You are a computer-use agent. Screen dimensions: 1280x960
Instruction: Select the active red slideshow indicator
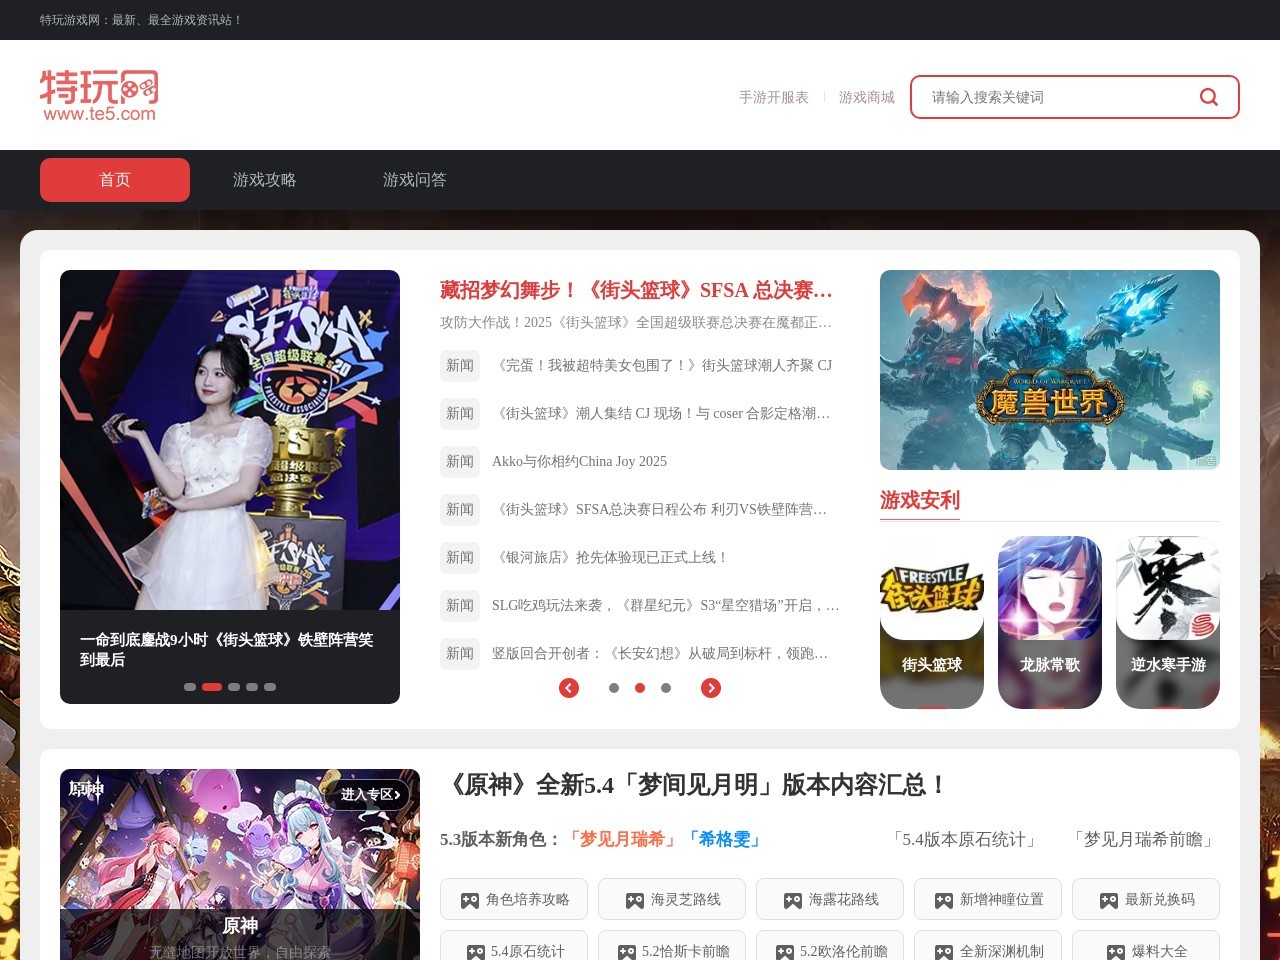pyautogui.click(x=212, y=687)
